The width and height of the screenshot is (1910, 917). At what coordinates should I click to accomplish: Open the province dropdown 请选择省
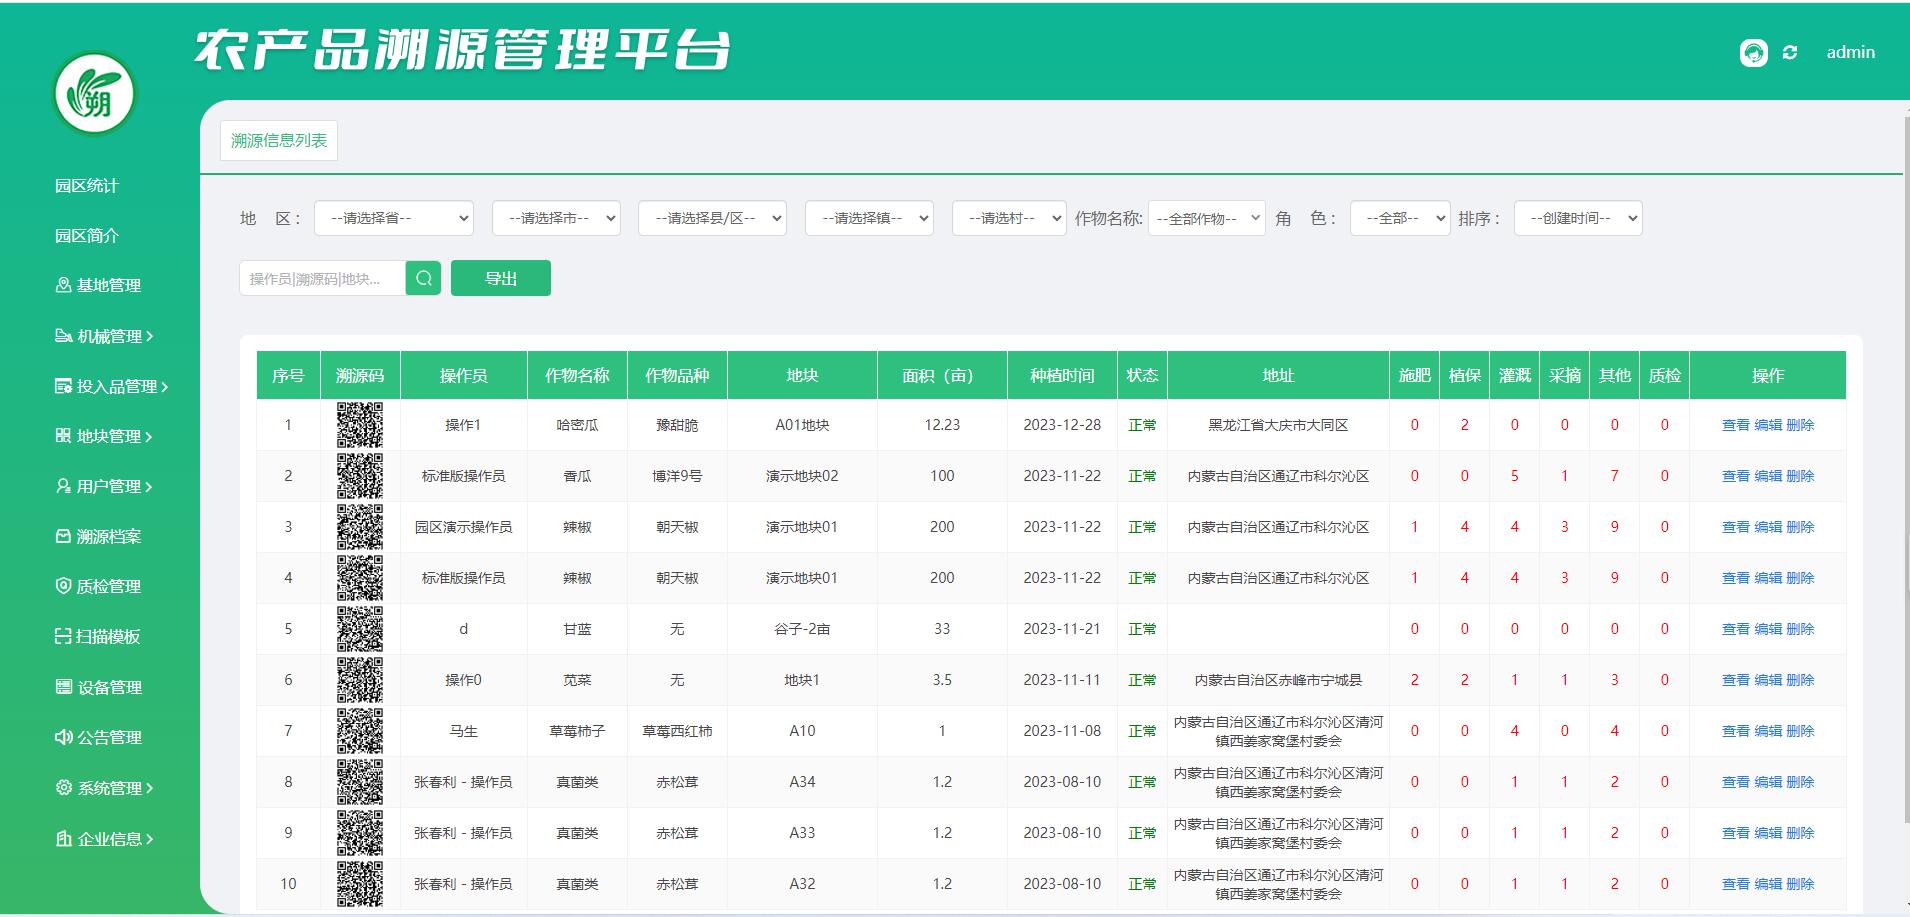[x=393, y=218]
